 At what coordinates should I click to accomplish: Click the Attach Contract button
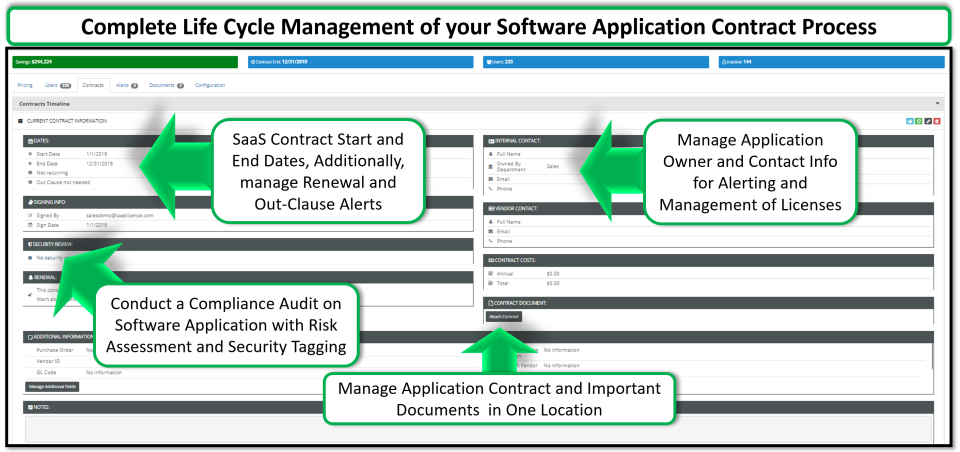[x=504, y=317]
